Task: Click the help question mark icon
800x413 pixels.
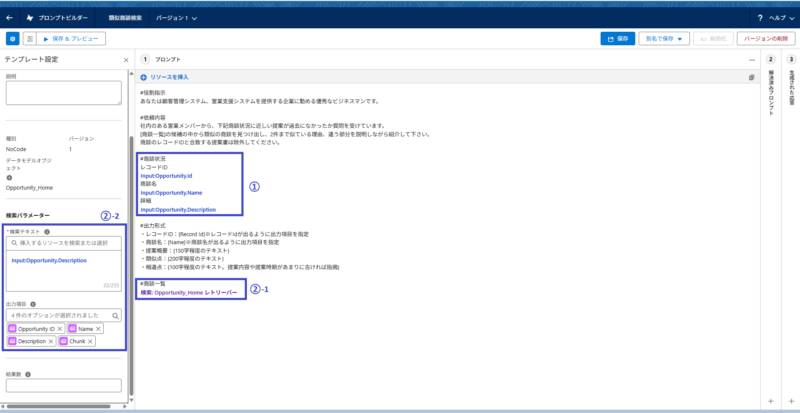Action: 761,18
